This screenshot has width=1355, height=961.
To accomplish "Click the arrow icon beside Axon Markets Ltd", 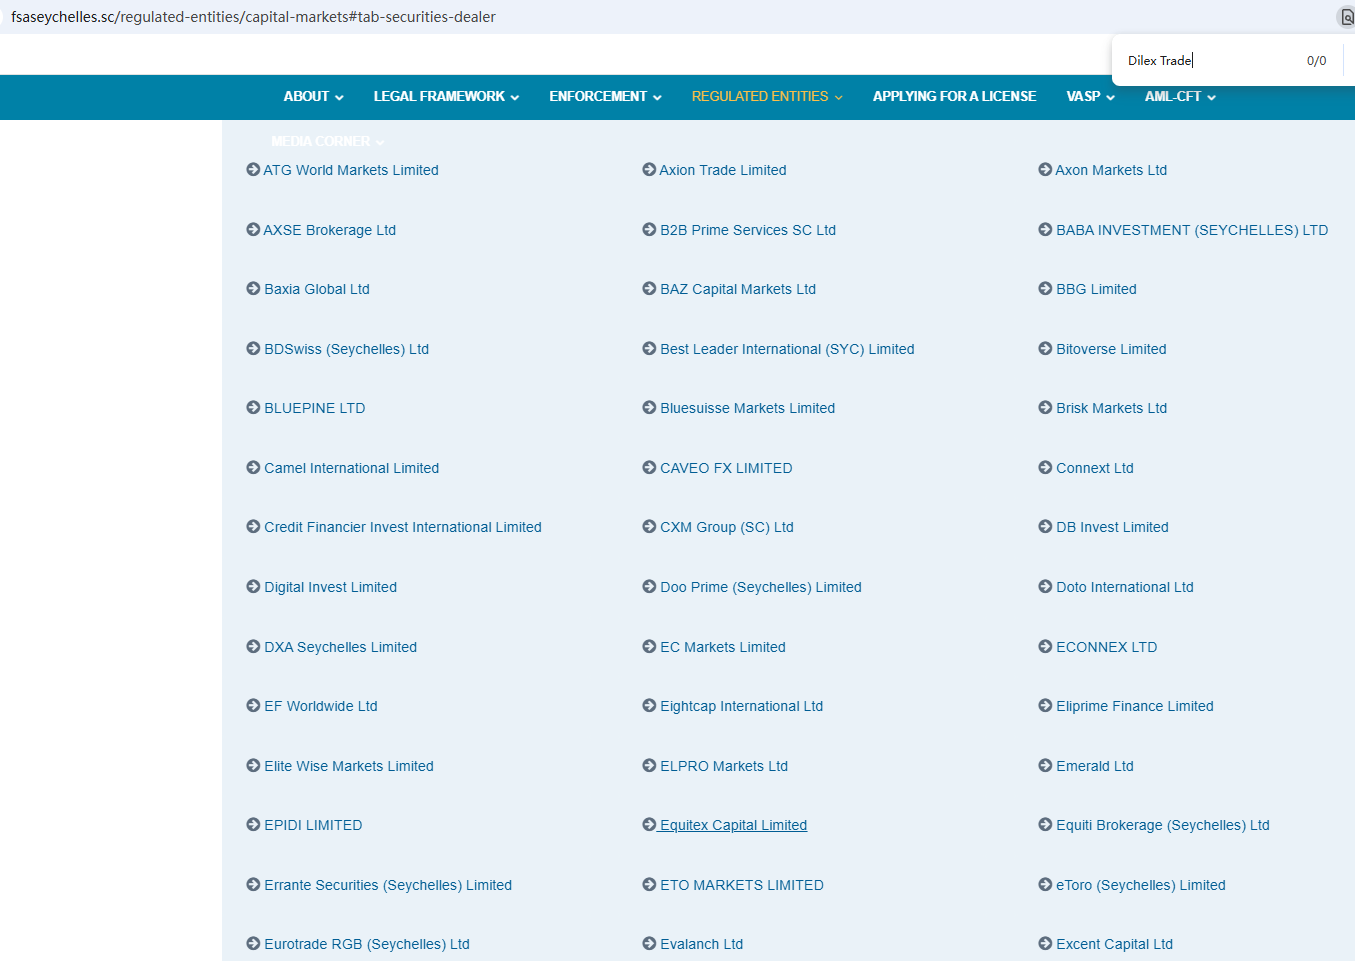I will [1045, 170].
